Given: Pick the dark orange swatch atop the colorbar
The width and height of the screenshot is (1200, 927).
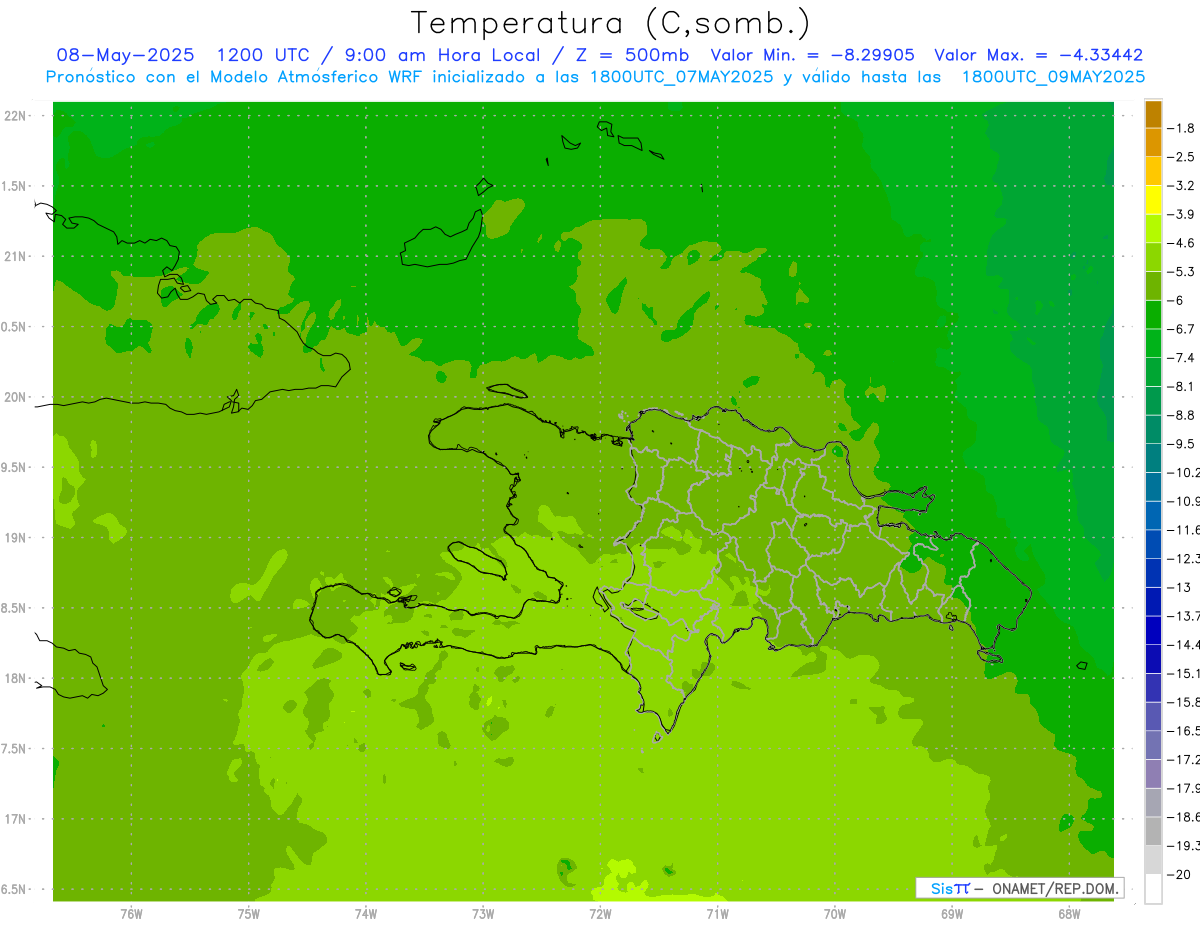Looking at the screenshot, I should tap(1154, 114).
